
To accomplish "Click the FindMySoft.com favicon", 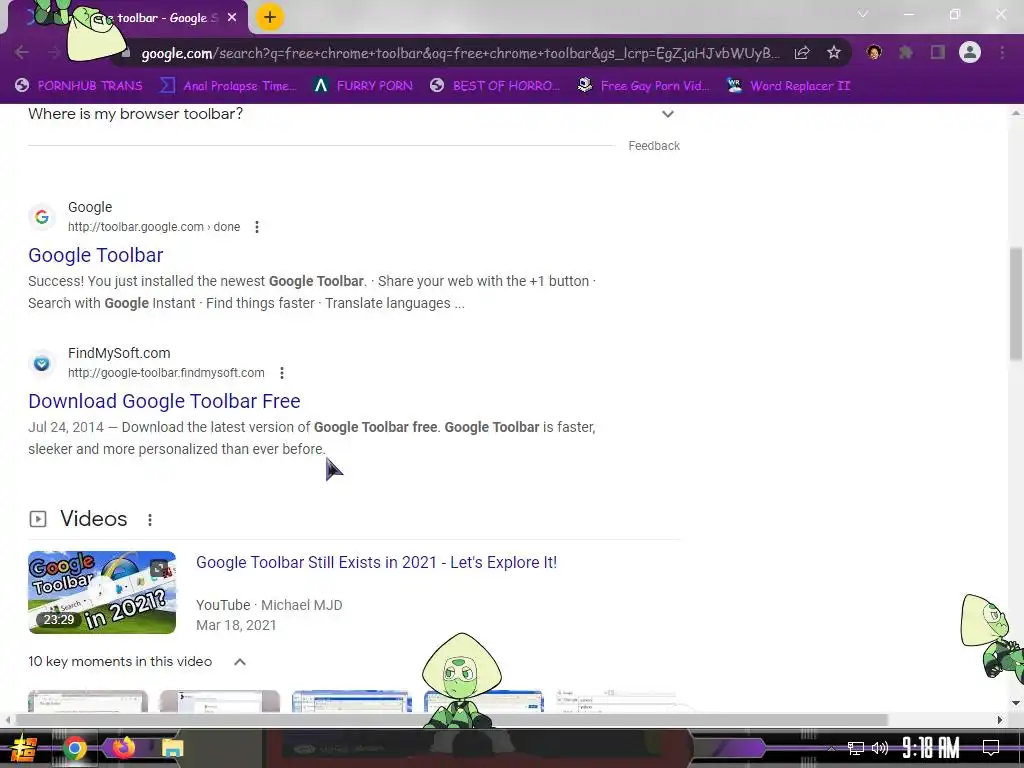I will pos(42,363).
